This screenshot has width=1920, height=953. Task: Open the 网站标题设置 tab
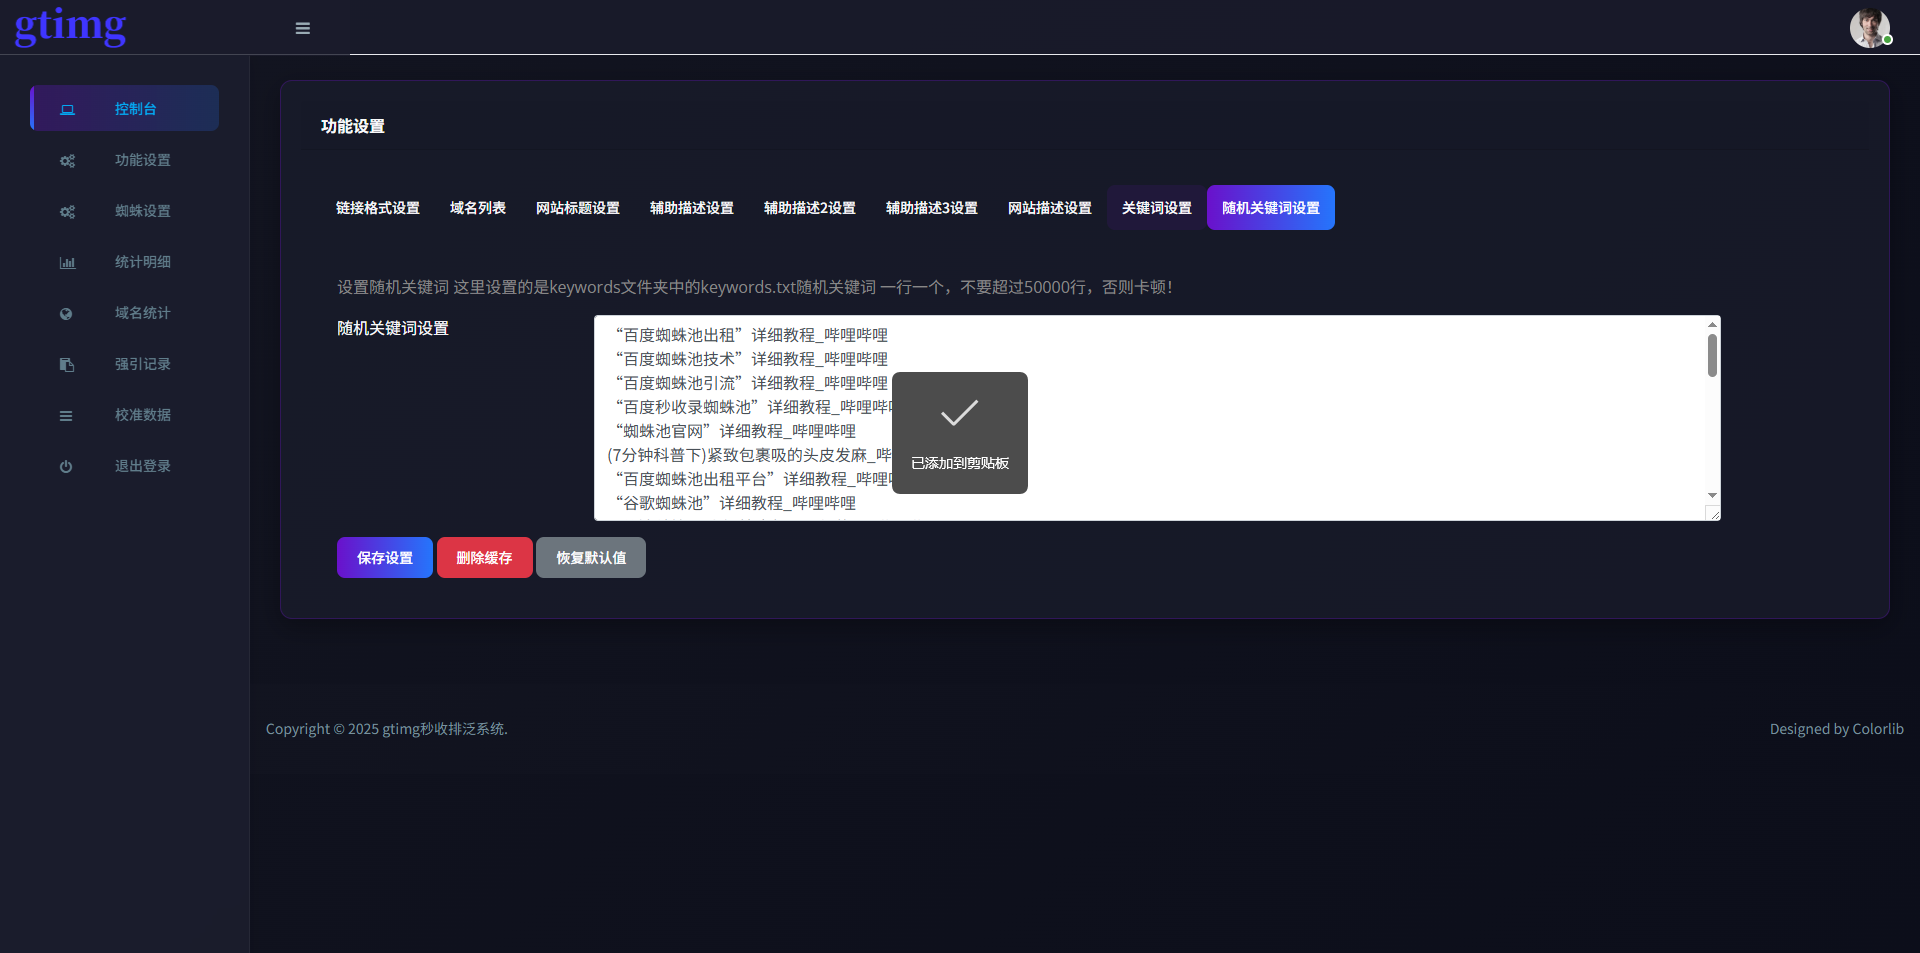point(578,208)
